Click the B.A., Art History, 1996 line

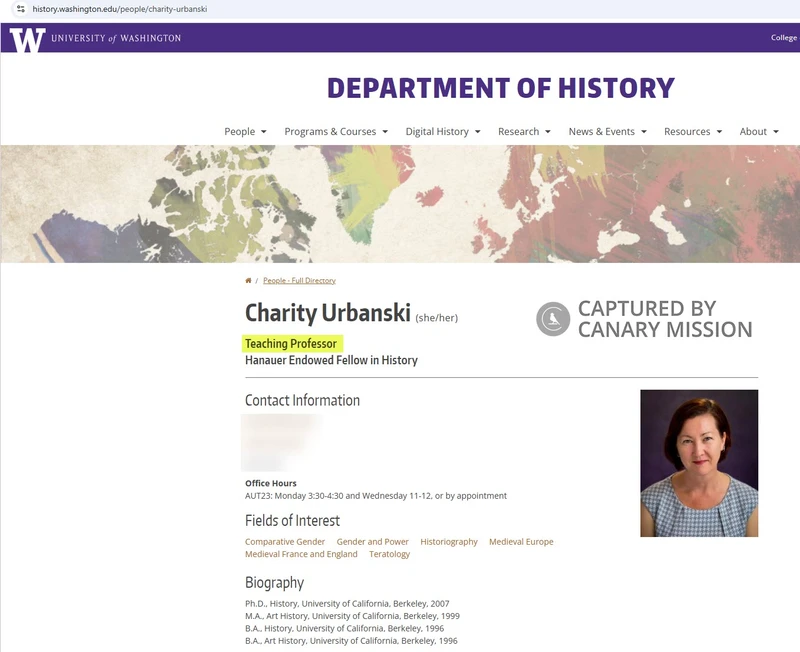[x=351, y=641]
